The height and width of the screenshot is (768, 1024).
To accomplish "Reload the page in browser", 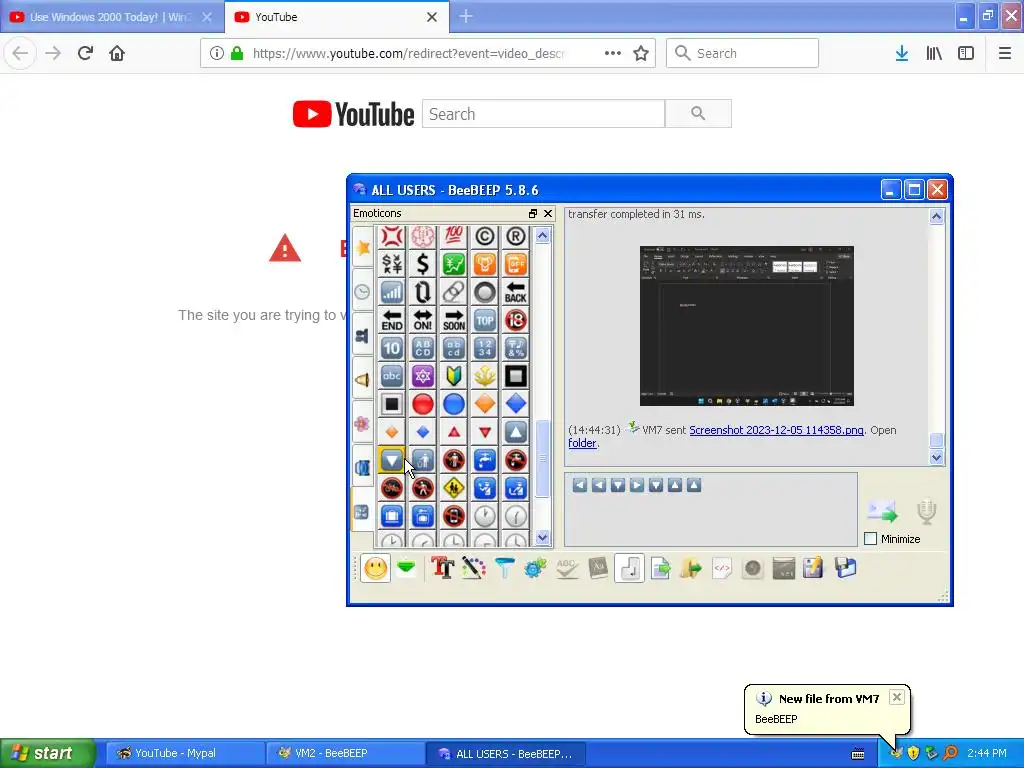I will 85,53.
